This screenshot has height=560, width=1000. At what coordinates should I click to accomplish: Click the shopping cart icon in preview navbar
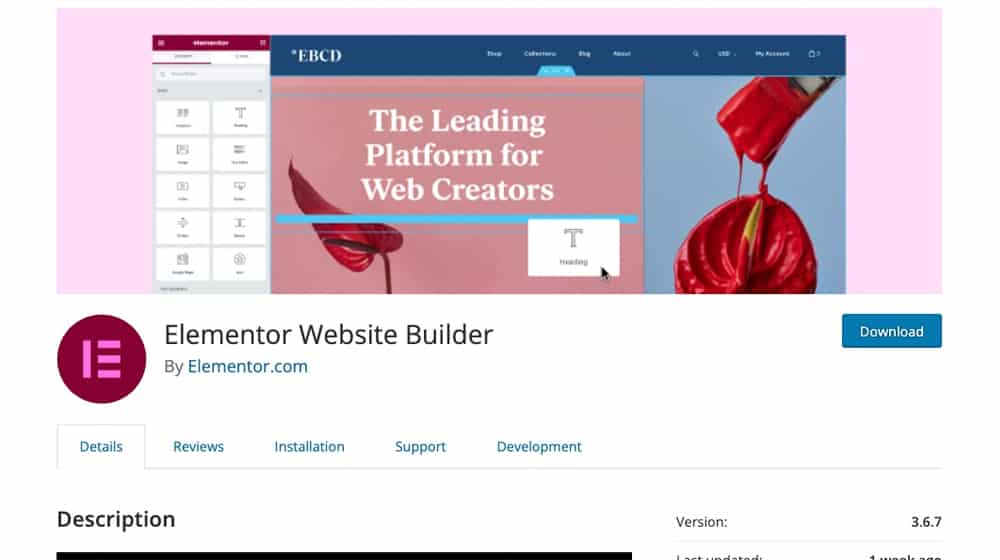812,54
